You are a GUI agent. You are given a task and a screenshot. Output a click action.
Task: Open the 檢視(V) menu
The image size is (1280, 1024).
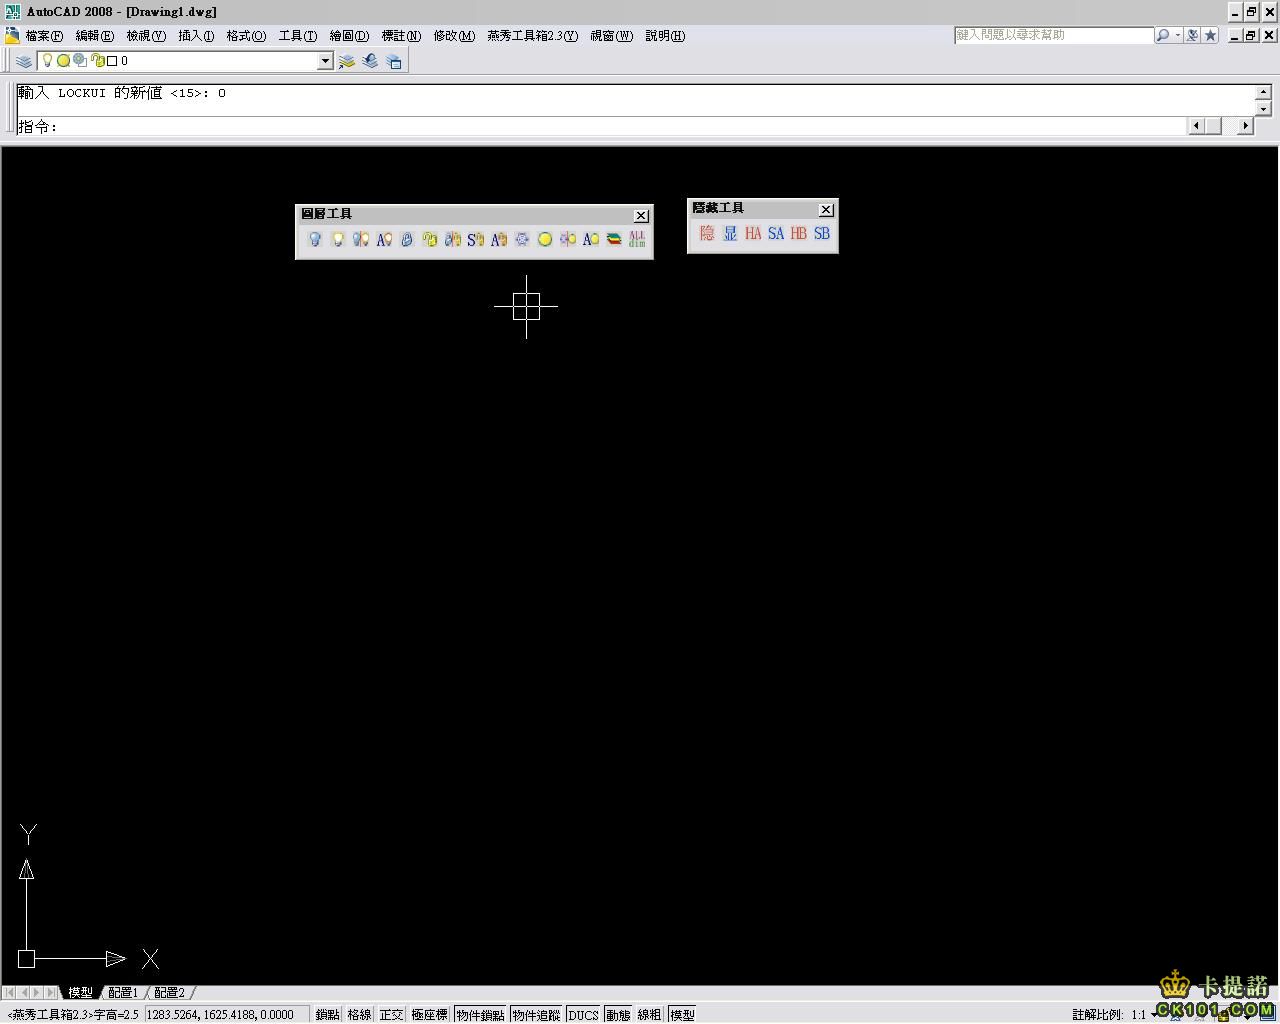[146, 36]
